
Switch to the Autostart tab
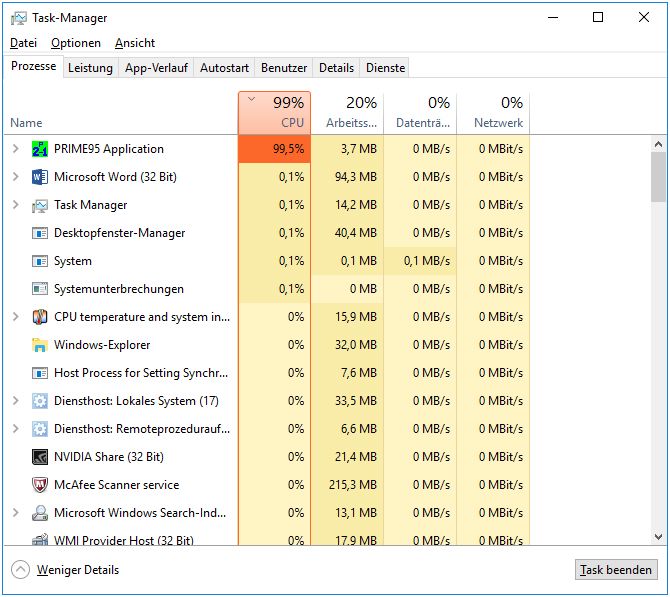click(x=224, y=68)
